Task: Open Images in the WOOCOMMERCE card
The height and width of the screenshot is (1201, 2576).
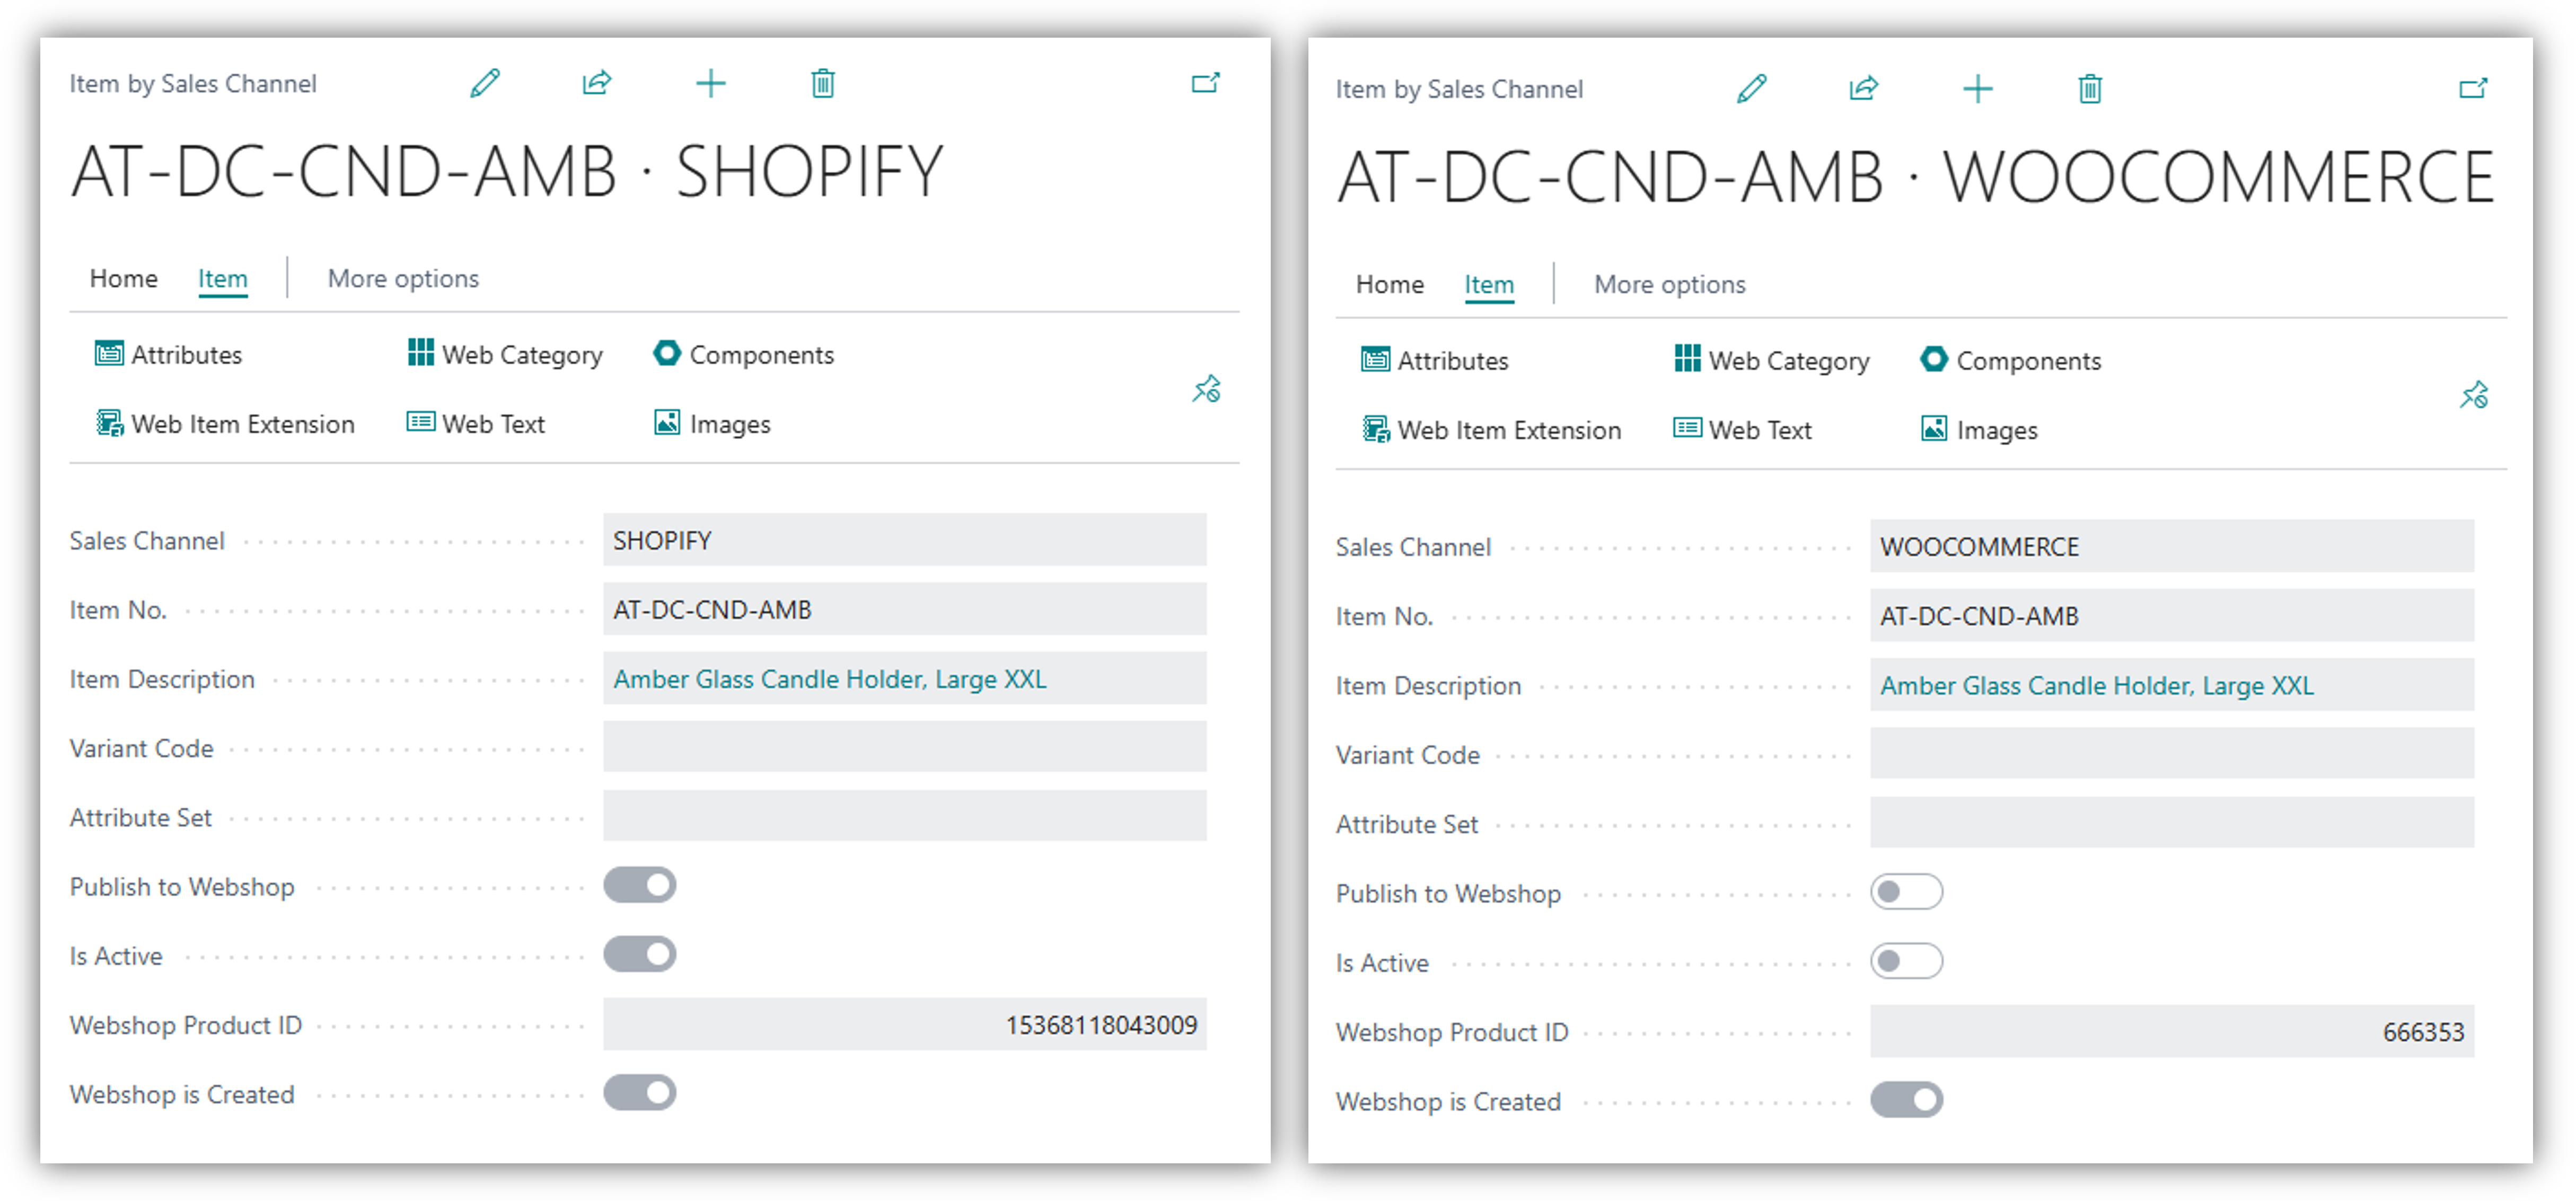Action: [1979, 430]
